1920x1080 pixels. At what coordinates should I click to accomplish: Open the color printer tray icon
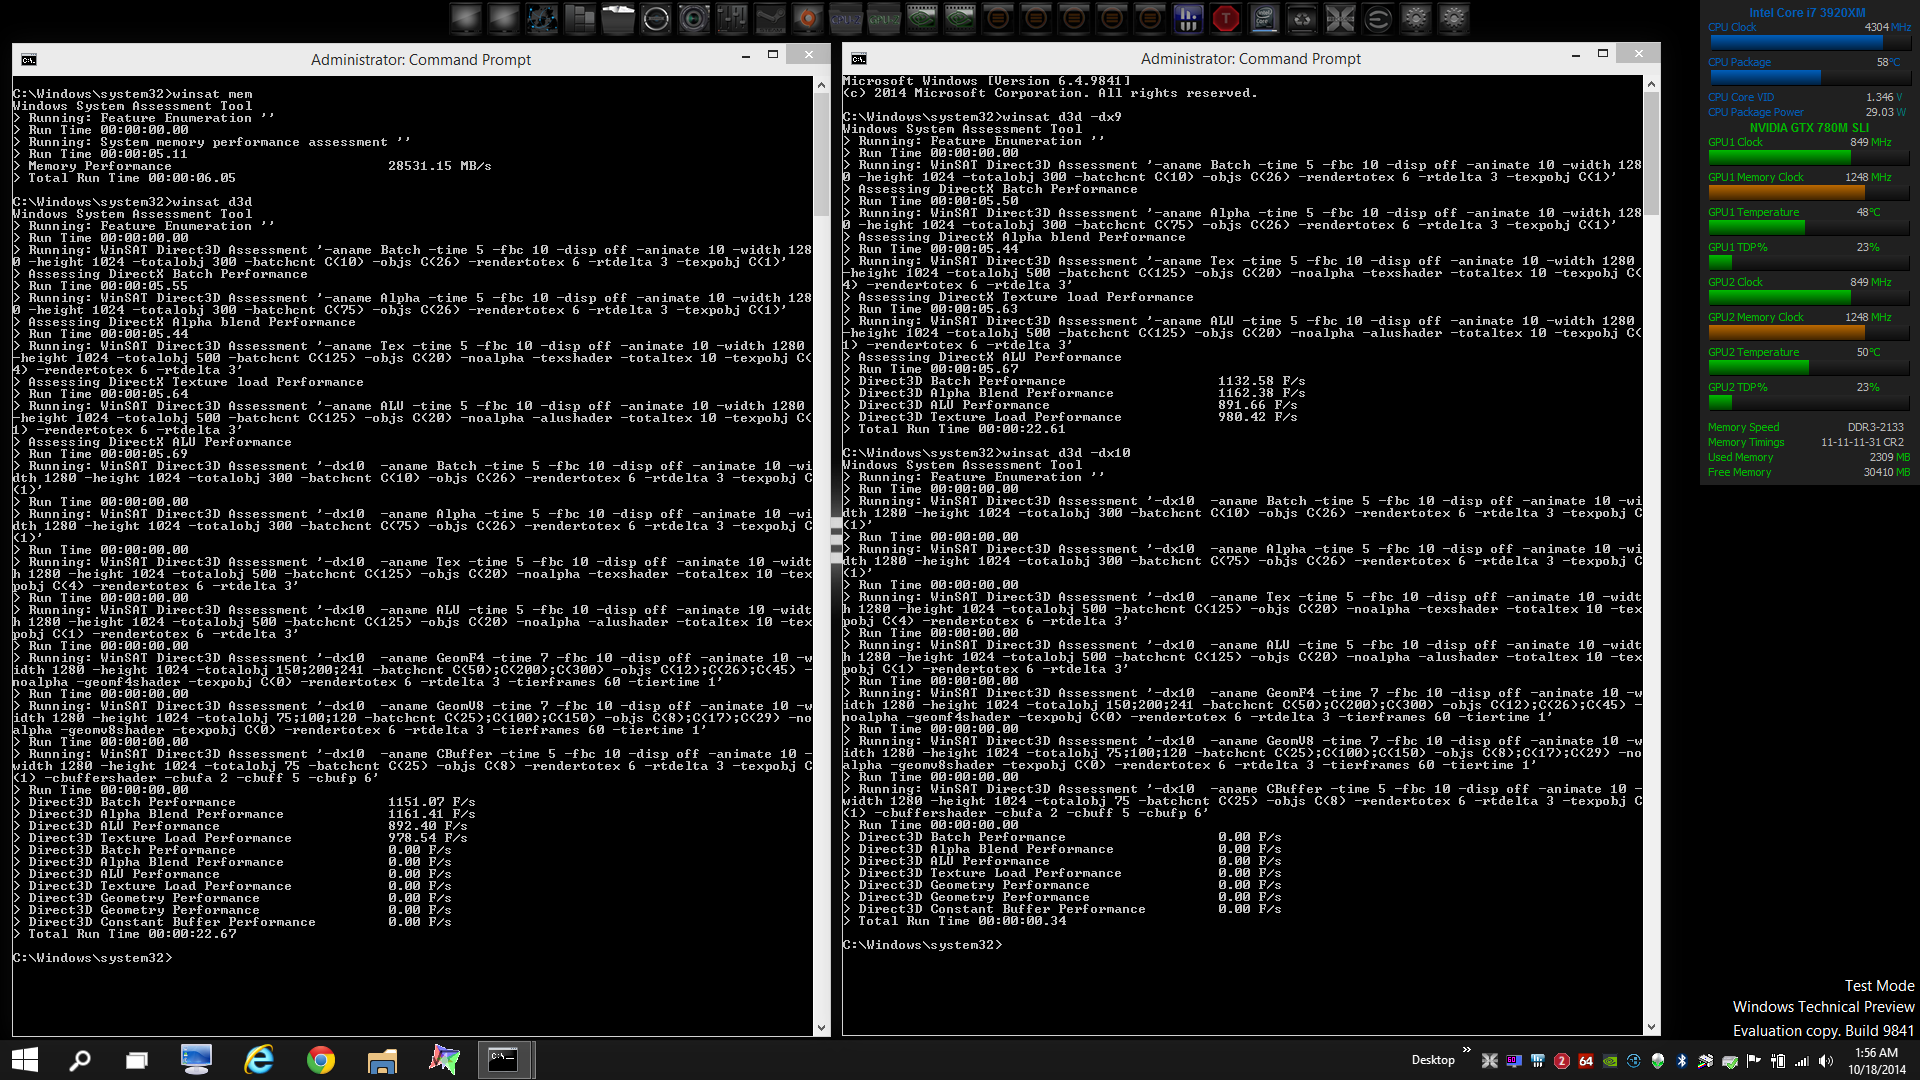(x=1705, y=1061)
